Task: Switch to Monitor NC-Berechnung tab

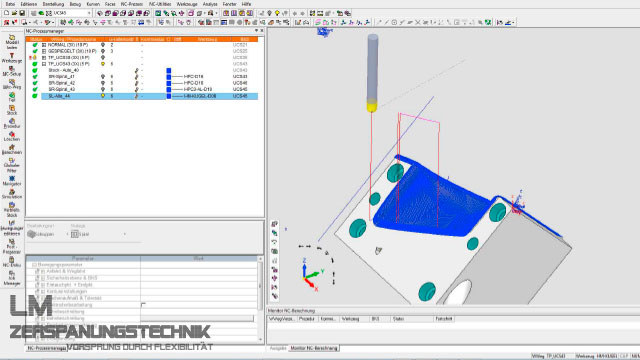Action: [314, 348]
